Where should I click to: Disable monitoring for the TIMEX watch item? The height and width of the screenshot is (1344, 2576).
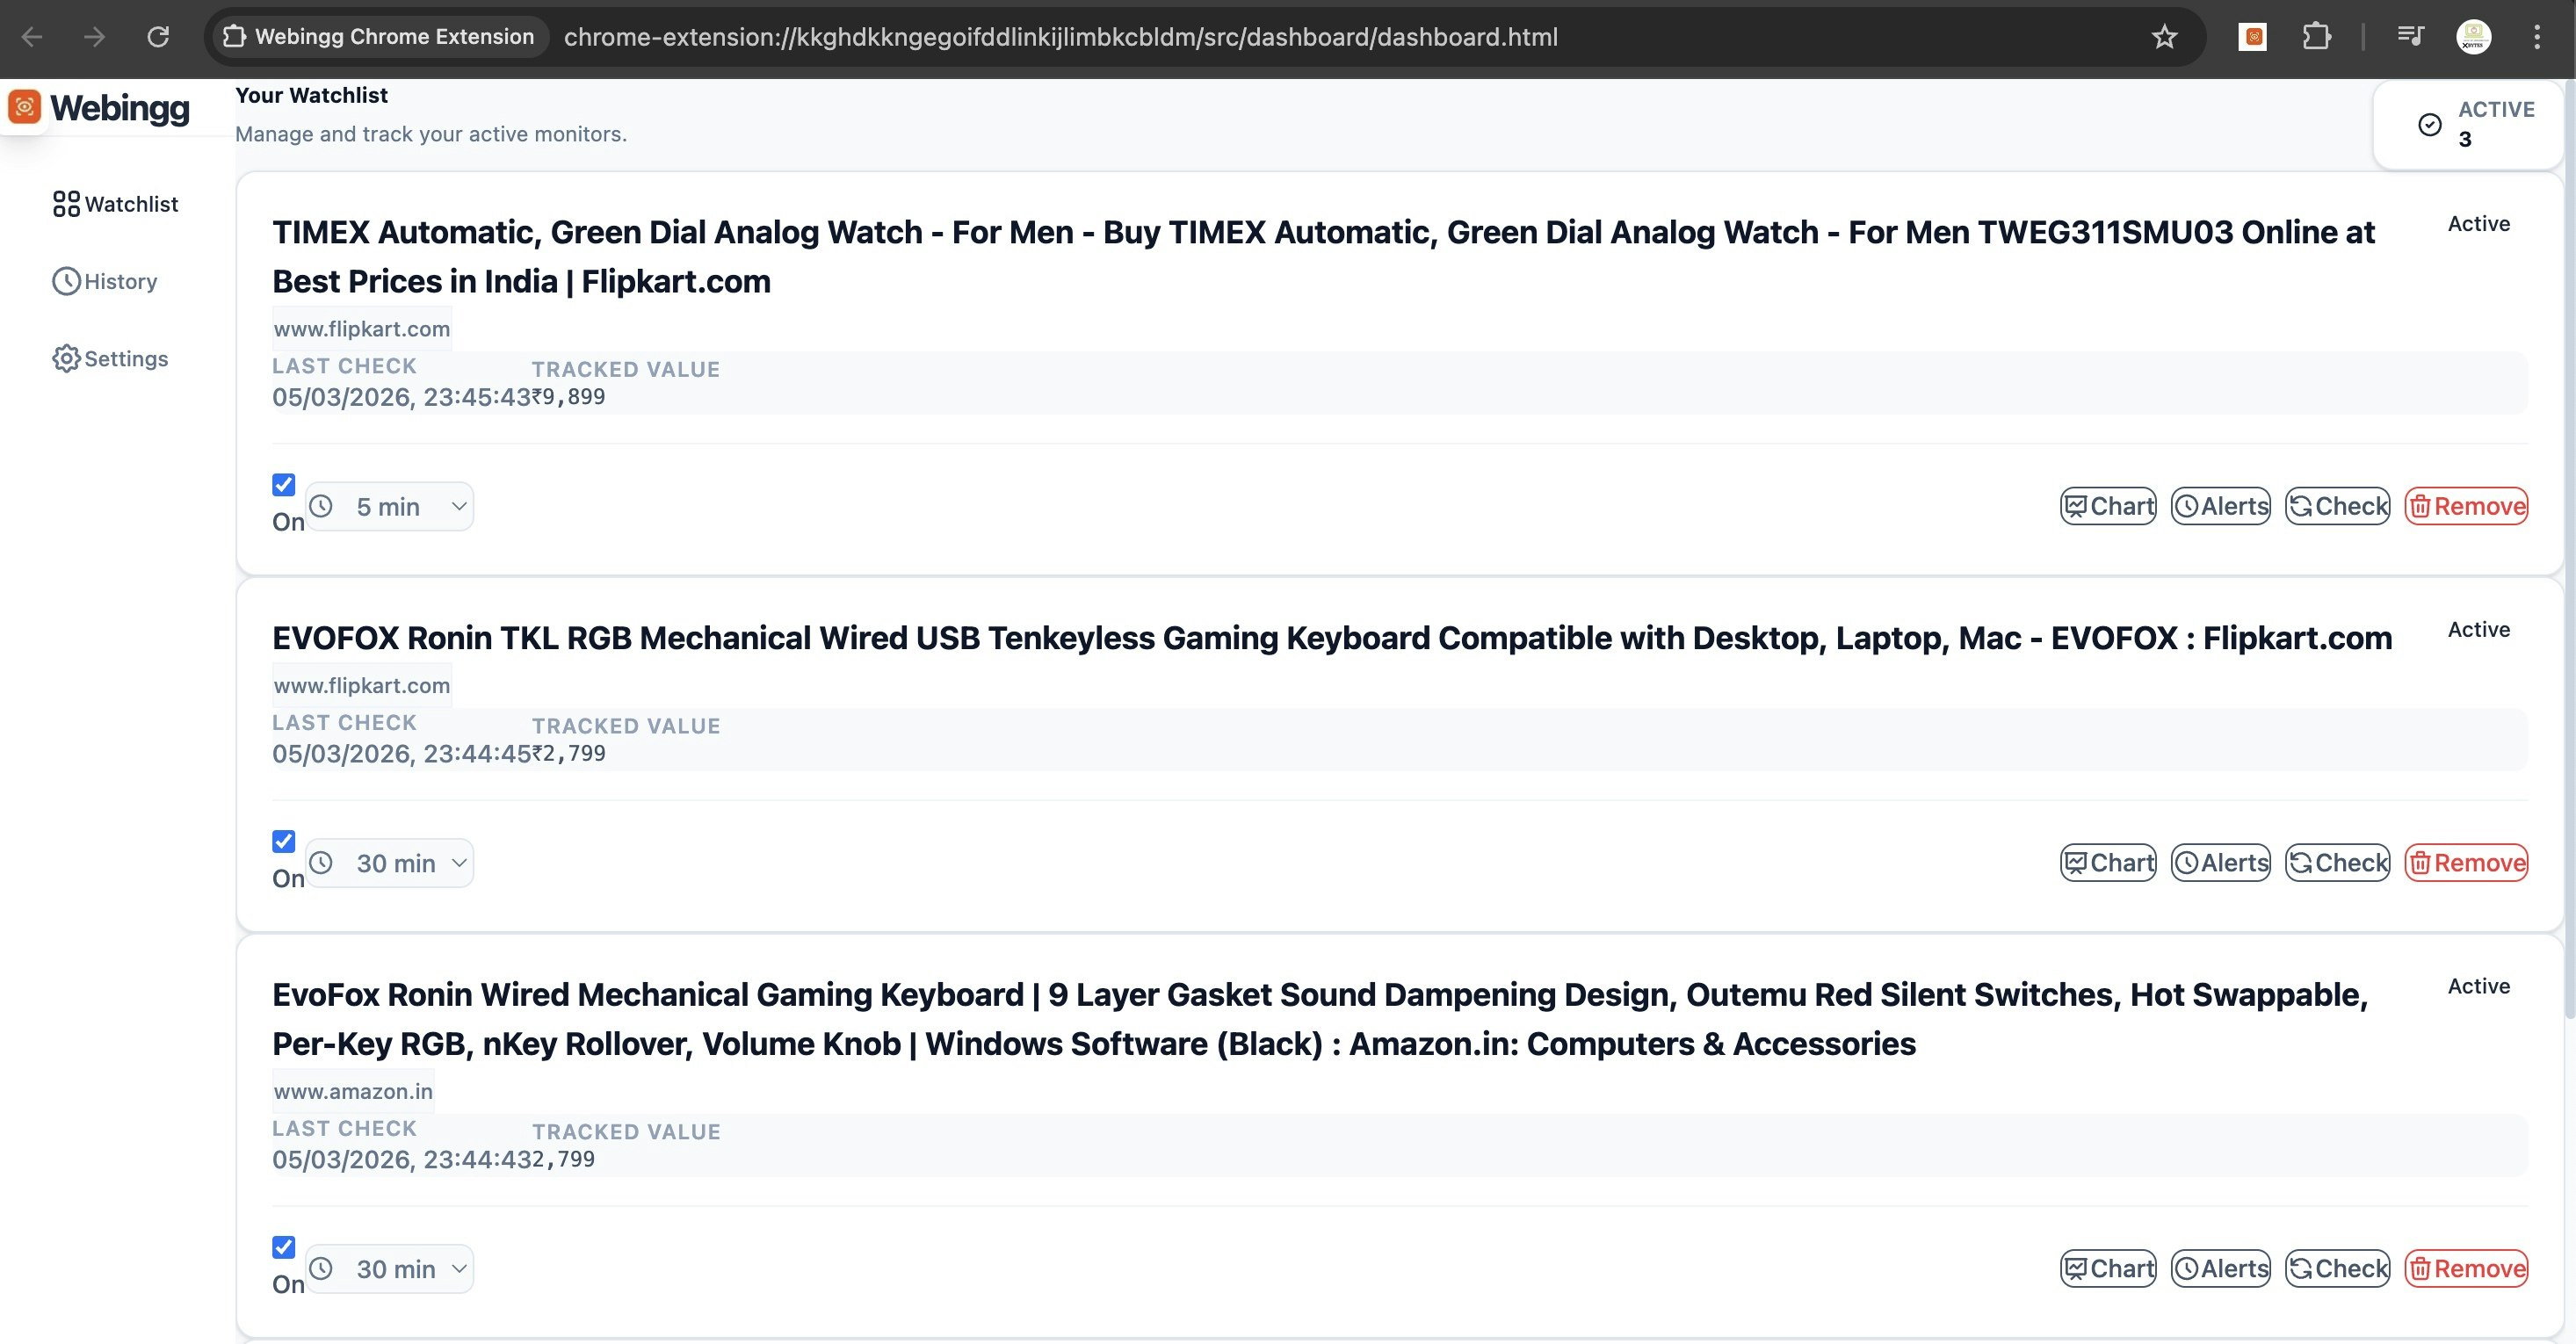283,484
